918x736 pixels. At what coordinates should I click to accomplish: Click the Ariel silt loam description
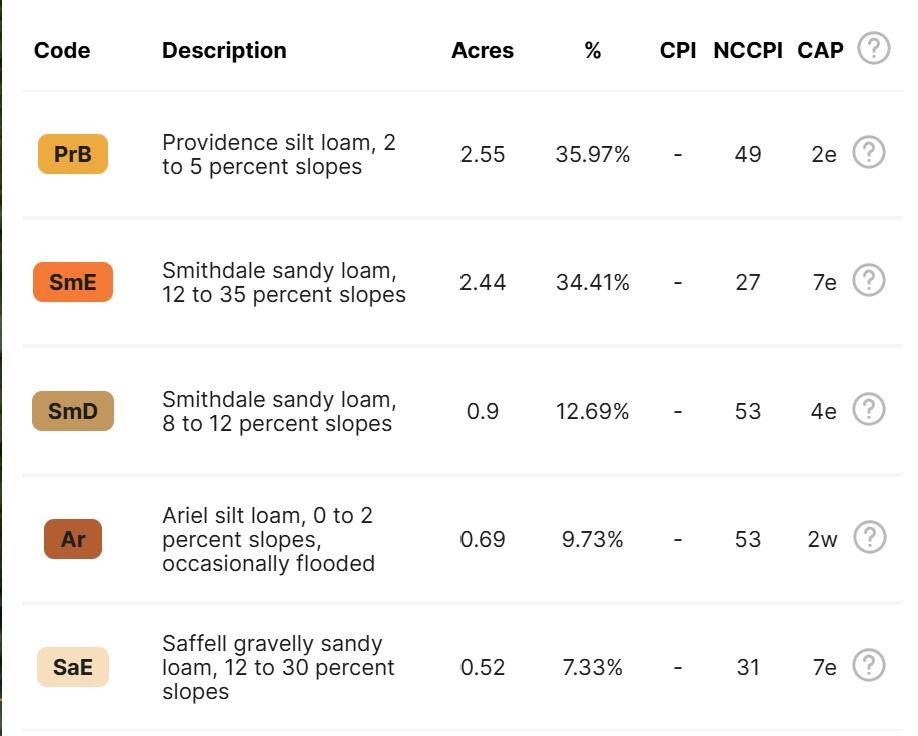coord(268,539)
